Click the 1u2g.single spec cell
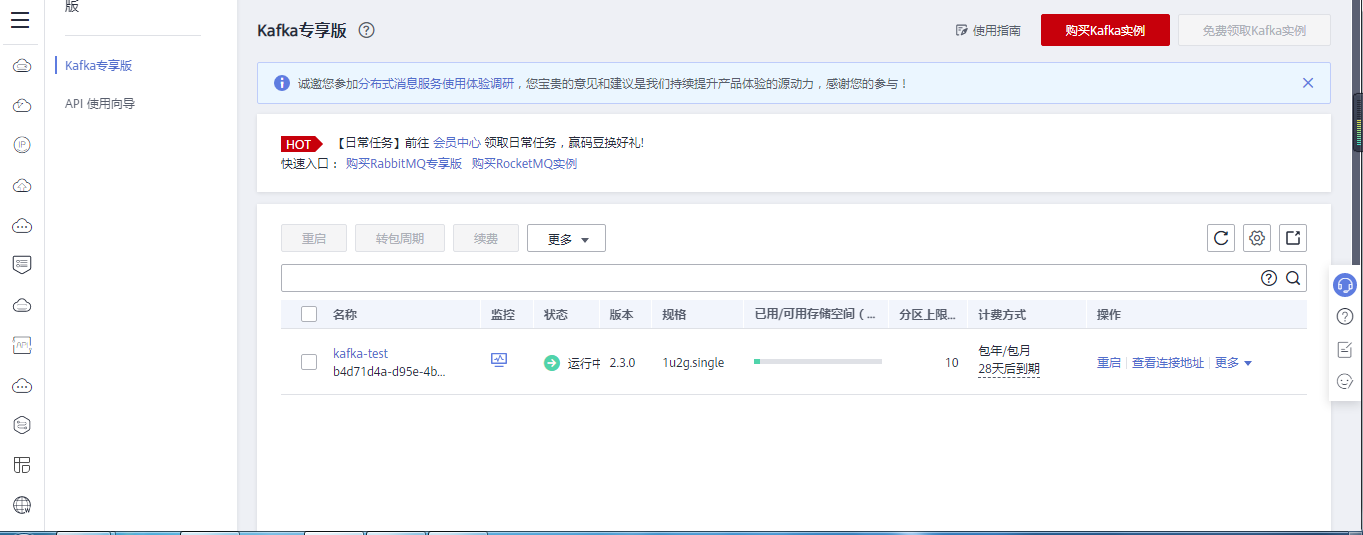1363x535 pixels. tap(693, 362)
